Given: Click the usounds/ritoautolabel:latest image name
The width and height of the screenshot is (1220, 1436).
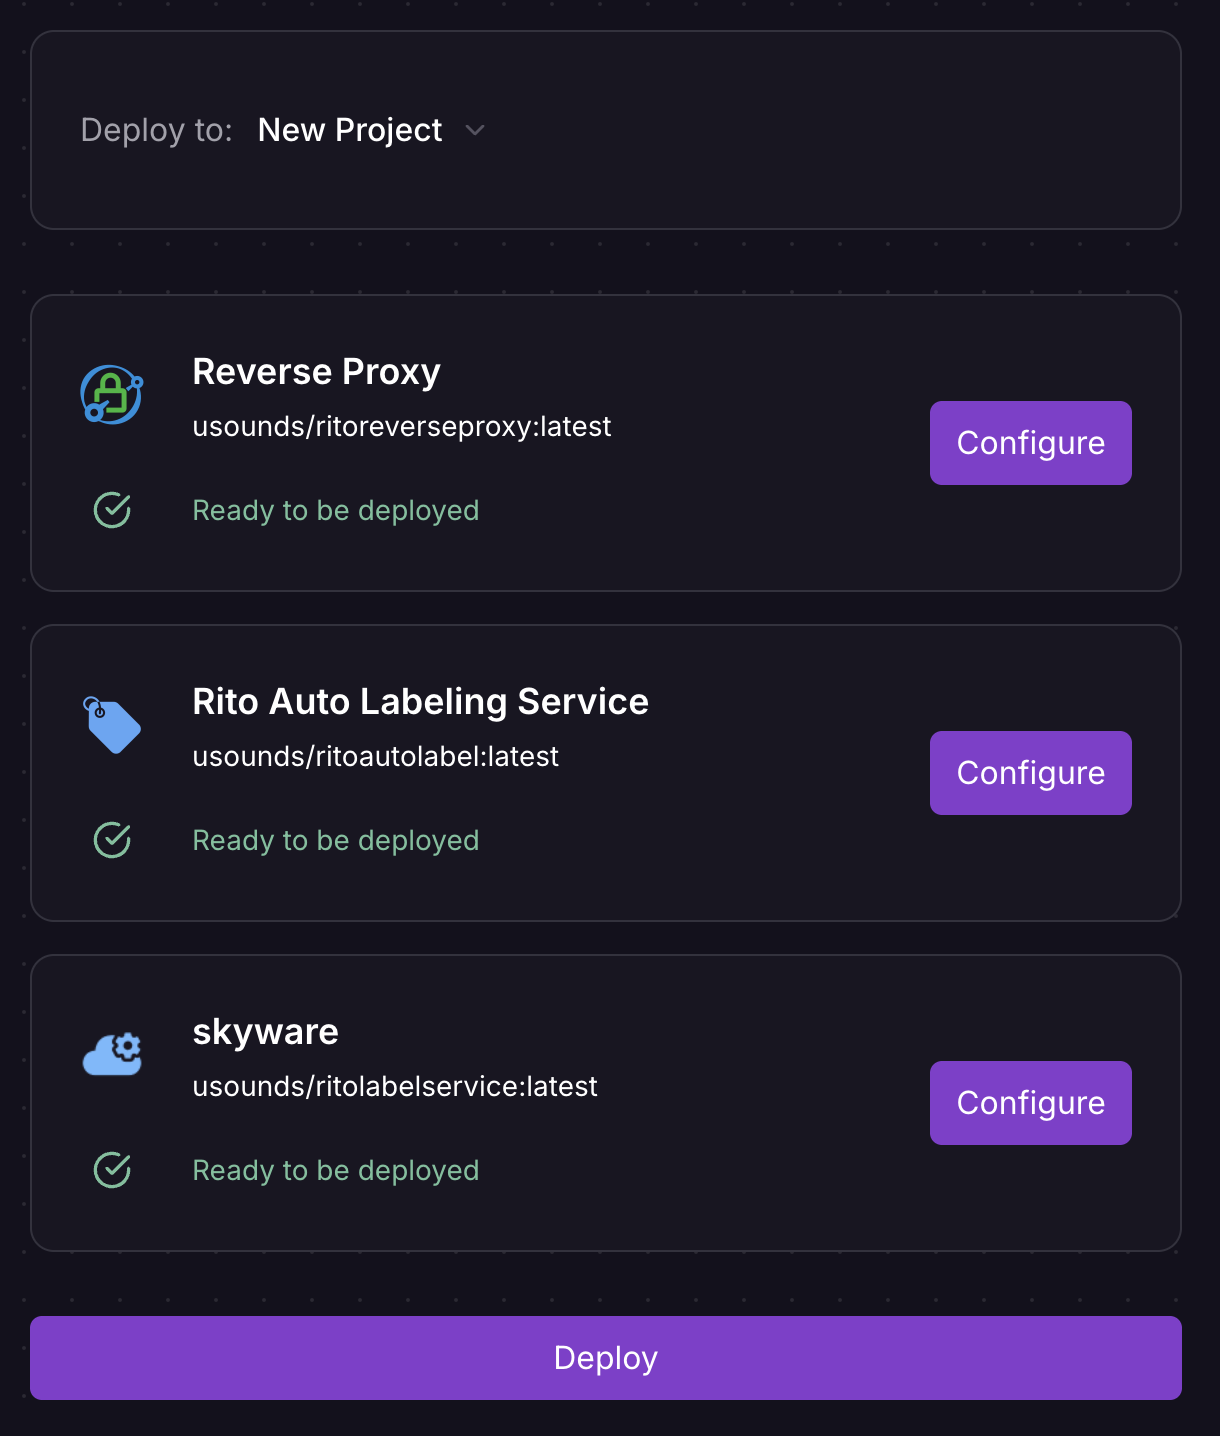Looking at the screenshot, I should coord(375,757).
